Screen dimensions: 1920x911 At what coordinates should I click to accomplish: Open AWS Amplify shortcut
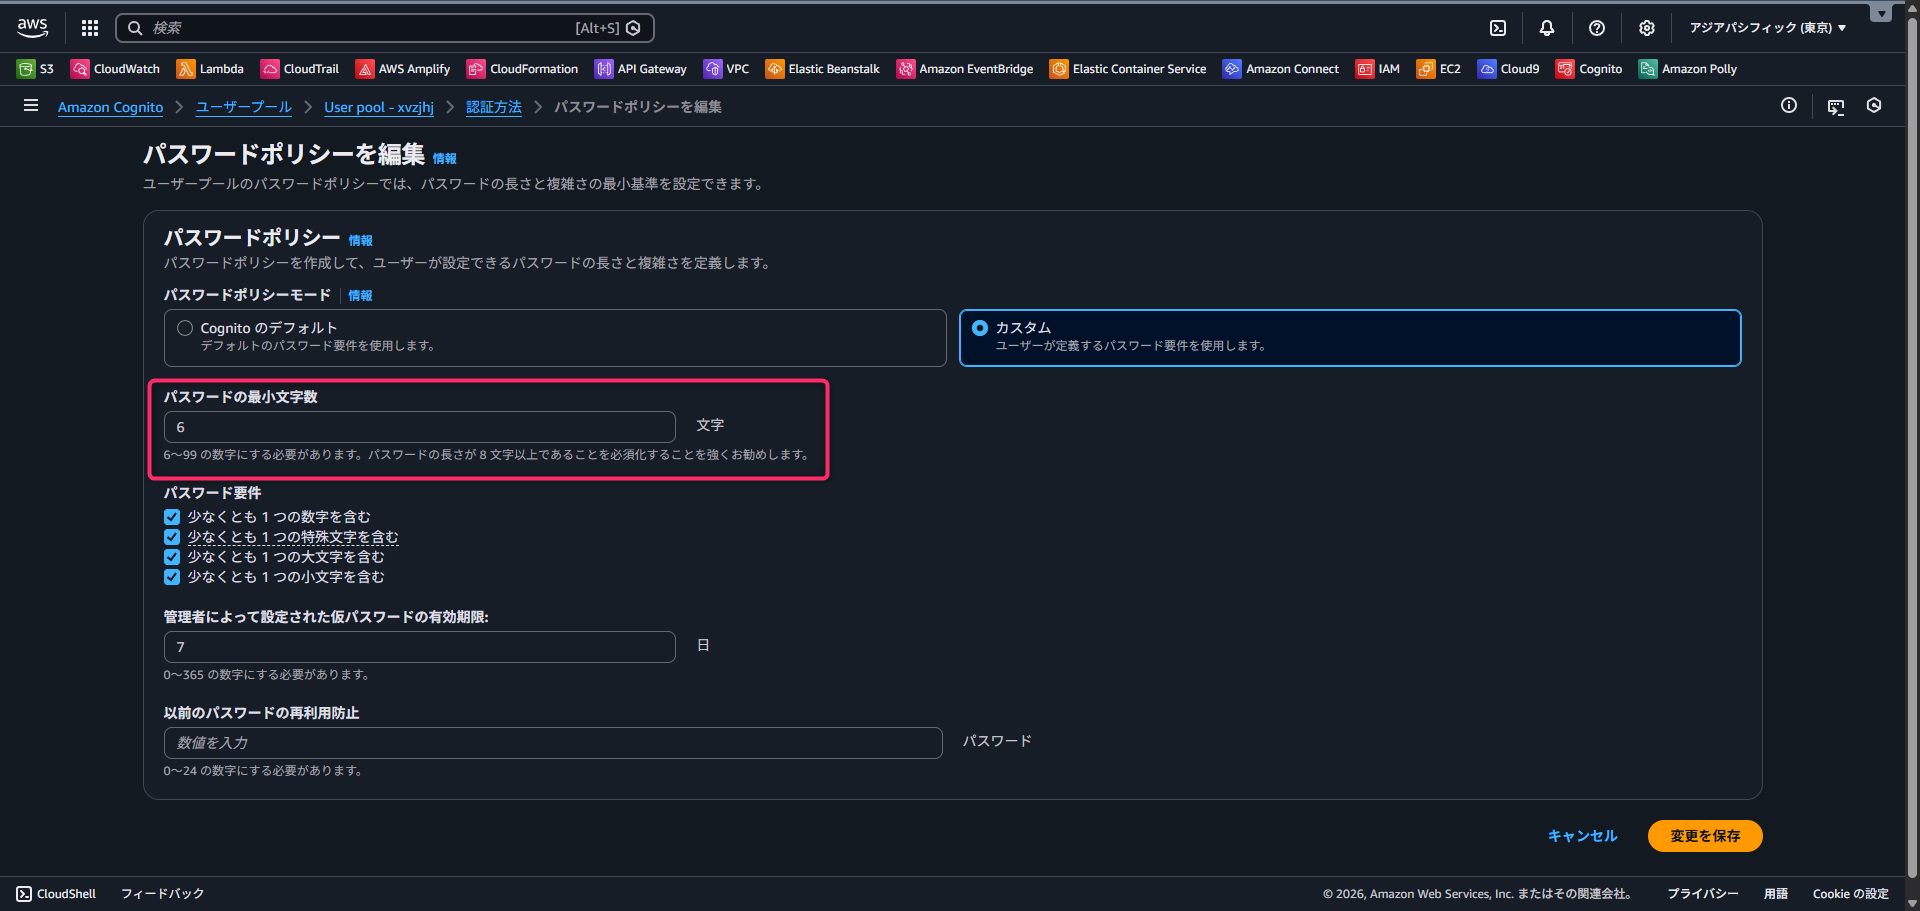403,69
